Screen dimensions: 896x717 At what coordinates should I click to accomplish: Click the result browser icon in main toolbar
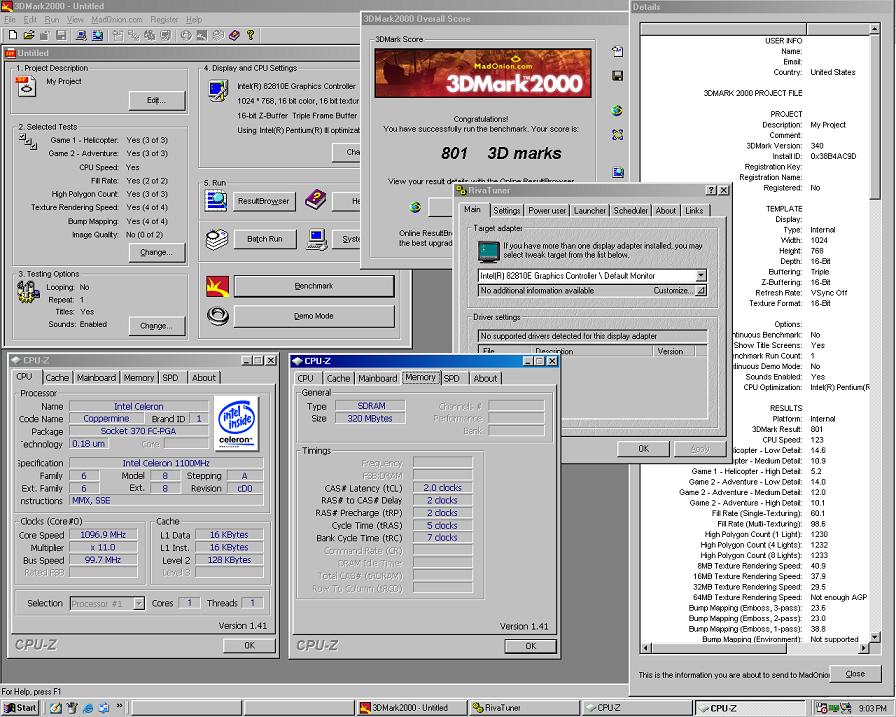point(98,35)
